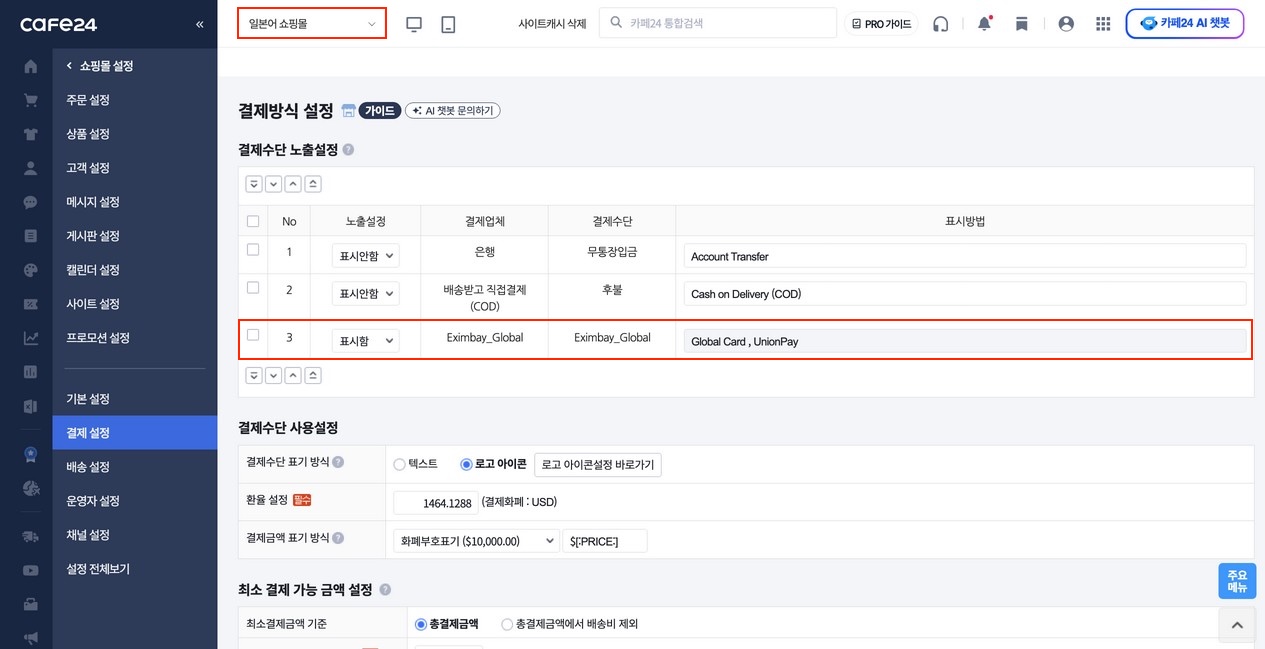Open the home icon in the sidebar
Screen dimensions: 1265x649
click(30, 66)
